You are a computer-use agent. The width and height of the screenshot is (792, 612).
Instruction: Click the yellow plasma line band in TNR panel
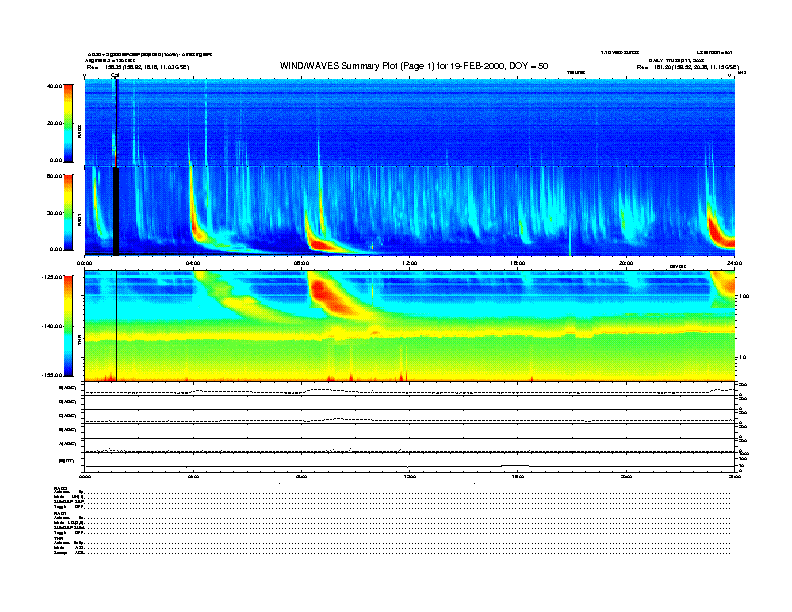coord(409,335)
